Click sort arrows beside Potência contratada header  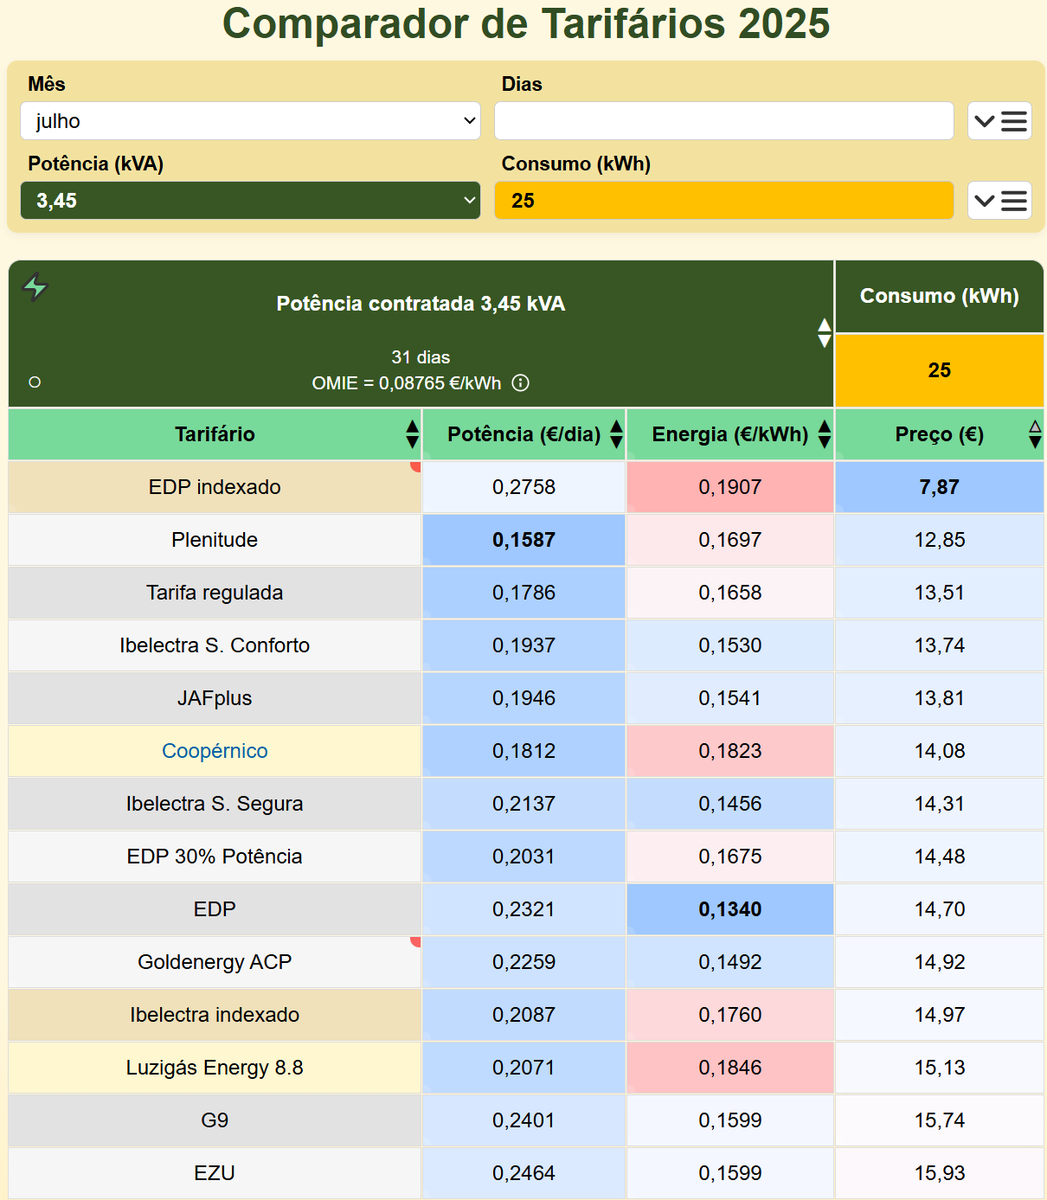(x=824, y=333)
